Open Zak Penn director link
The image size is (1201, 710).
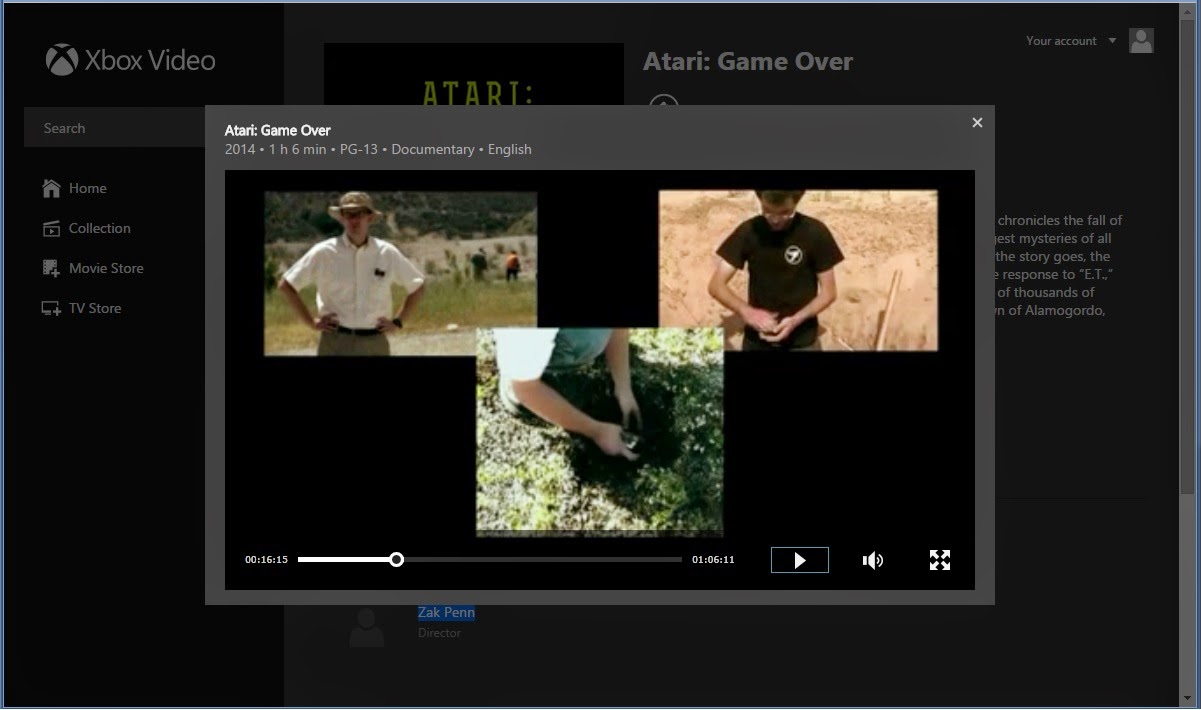(x=446, y=613)
